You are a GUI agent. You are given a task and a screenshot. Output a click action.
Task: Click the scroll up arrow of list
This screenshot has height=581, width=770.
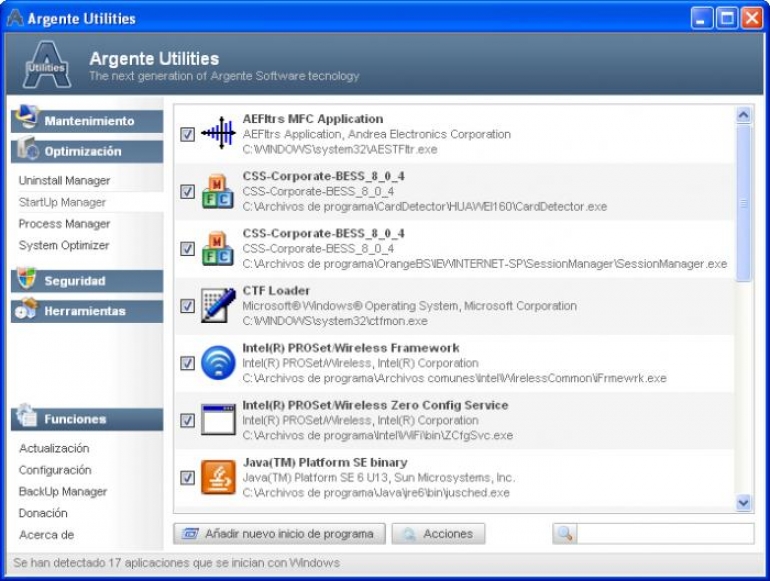pos(743,115)
